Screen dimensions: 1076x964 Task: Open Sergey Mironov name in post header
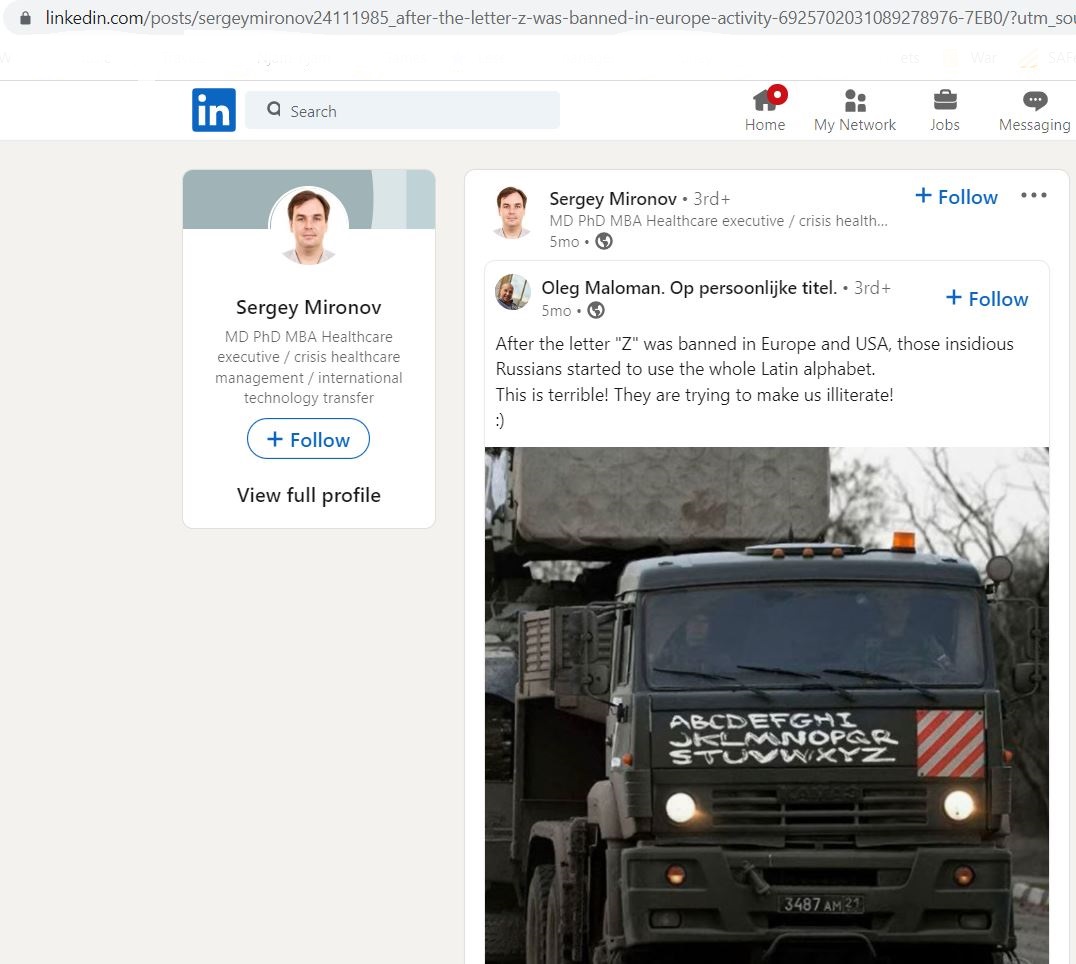[x=613, y=199]
